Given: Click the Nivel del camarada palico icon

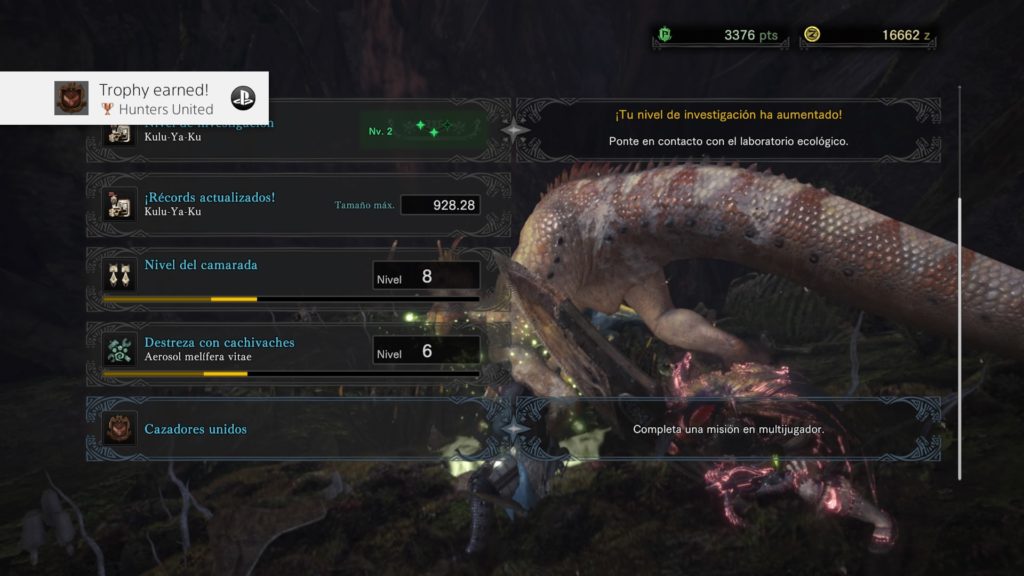Looking at the screenshot, I should pos(119,275).
